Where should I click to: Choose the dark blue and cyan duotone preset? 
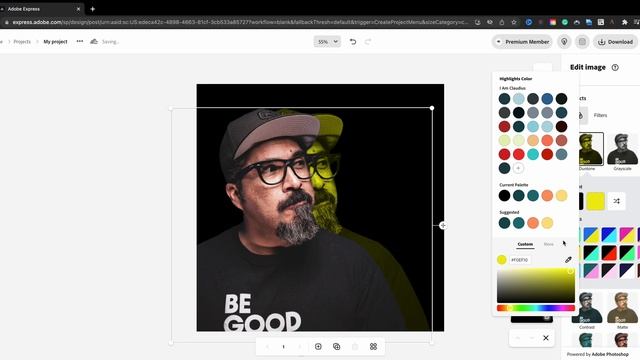609,235
